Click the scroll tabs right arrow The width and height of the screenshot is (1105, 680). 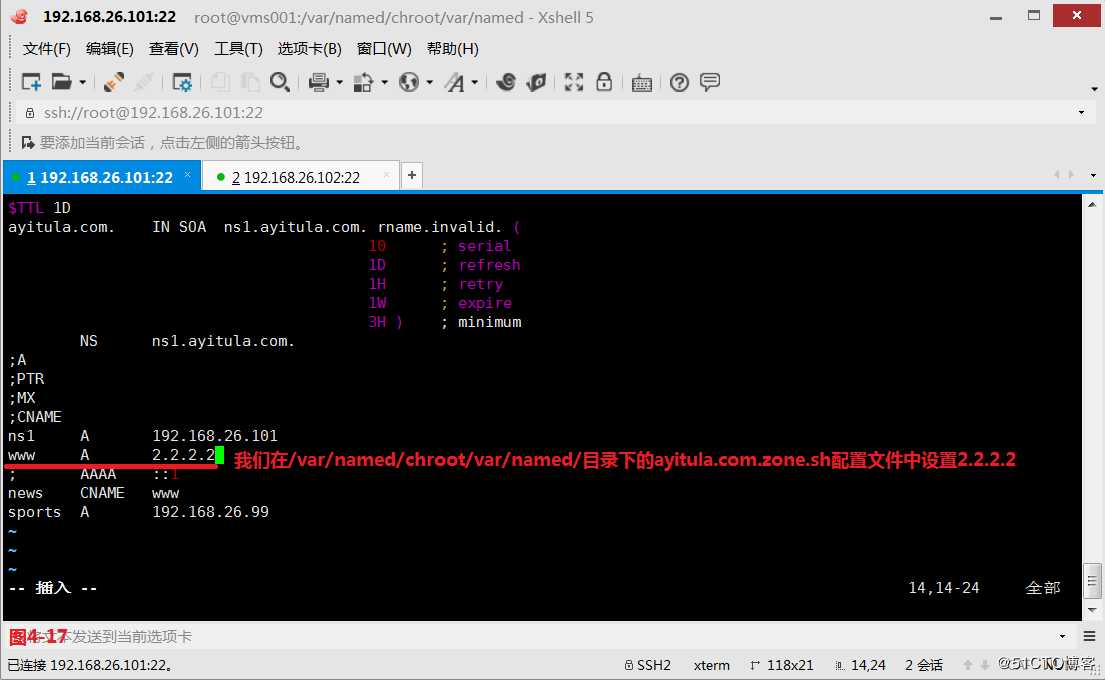1071,175
